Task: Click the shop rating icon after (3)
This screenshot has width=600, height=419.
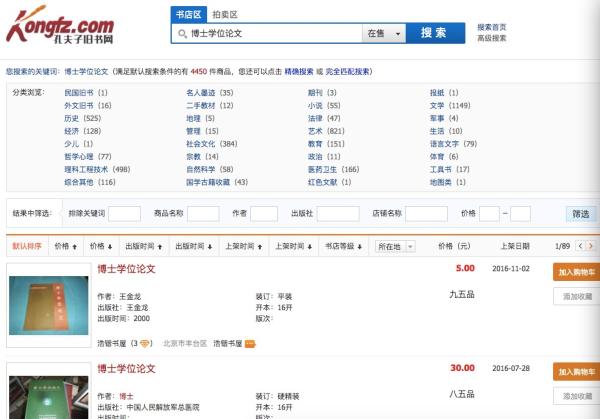Action: (x=145, y=343)
